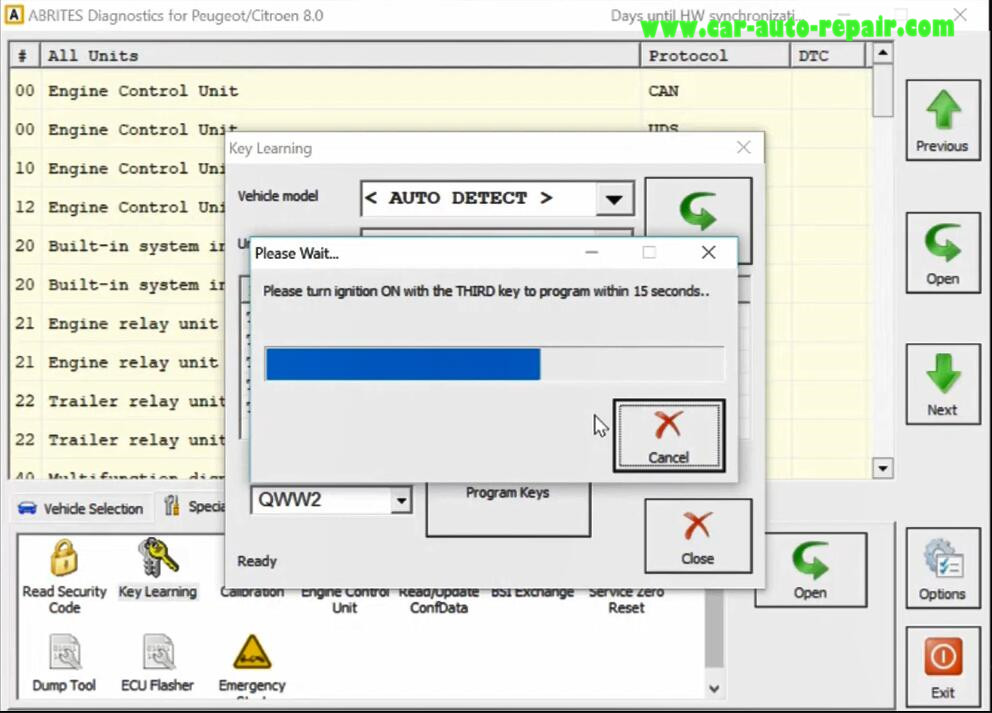Switch to the Vehicle Selection tab

pos(80,508)
